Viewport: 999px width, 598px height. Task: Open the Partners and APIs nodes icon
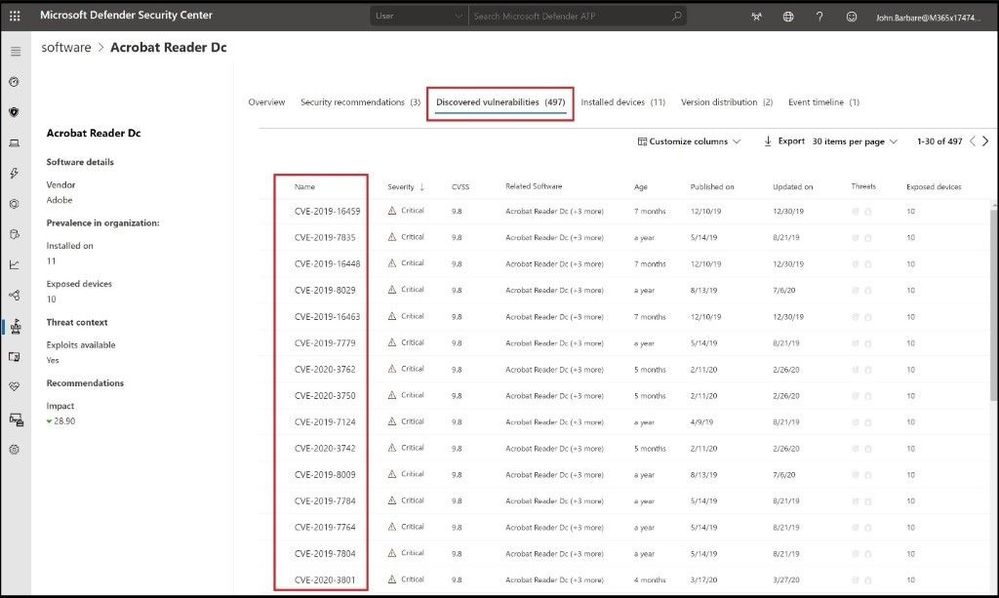[x=14, y=295]
